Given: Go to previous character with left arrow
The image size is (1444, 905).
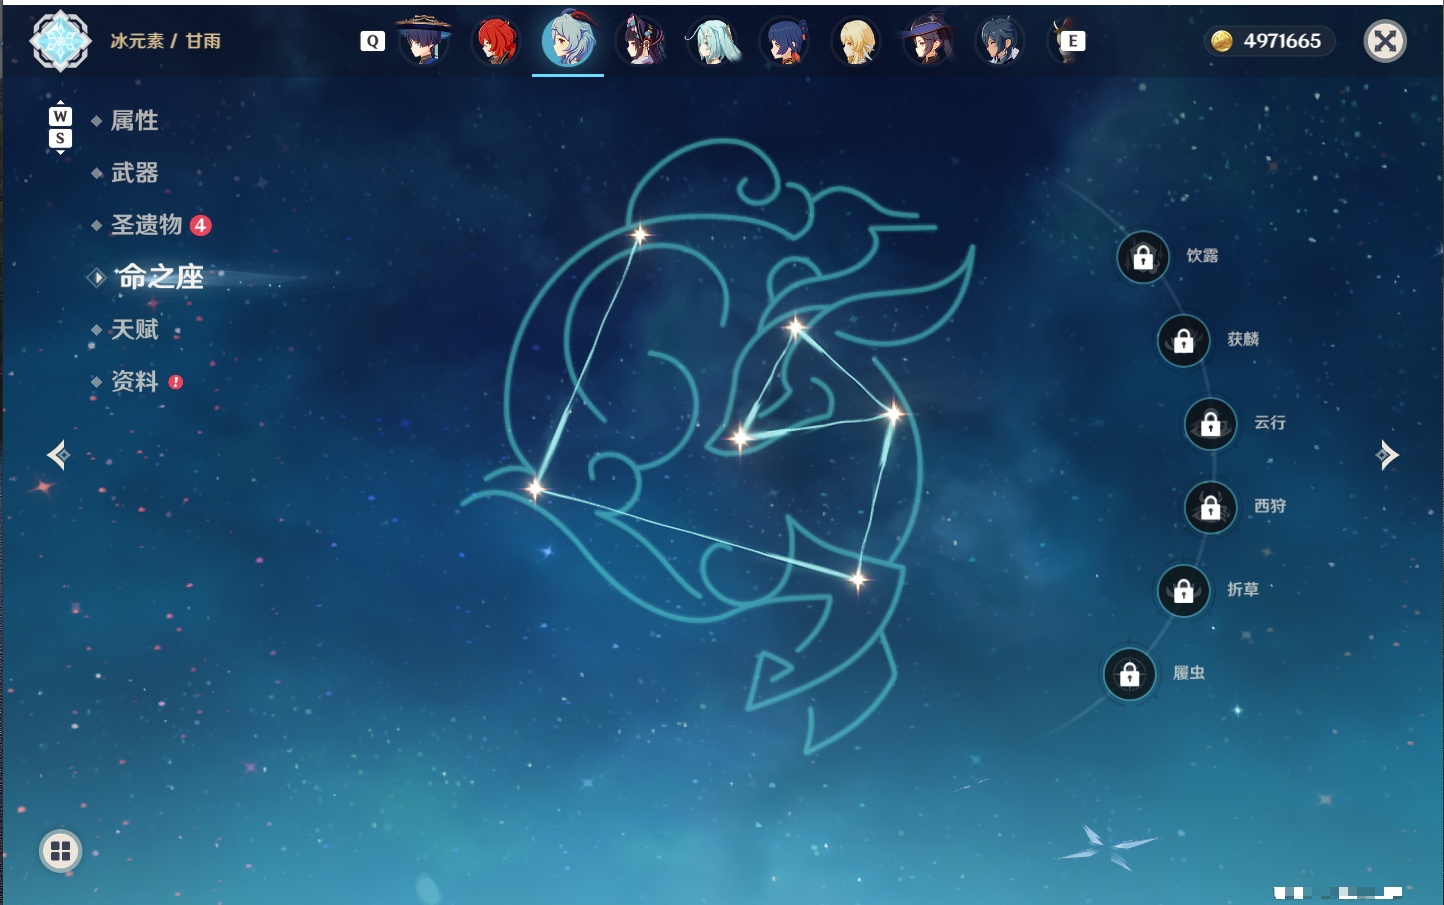Looking at the screenshot, I should 58,455.
